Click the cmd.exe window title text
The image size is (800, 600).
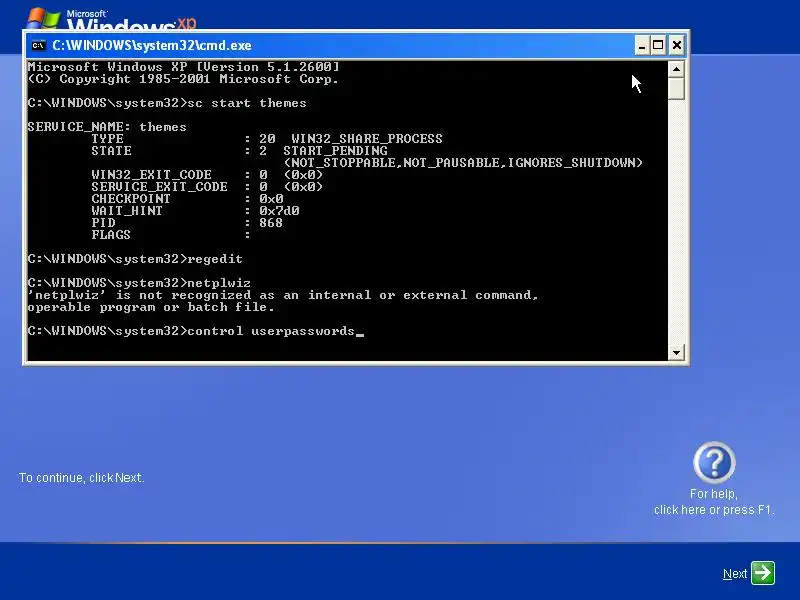(x=152, y=45)
